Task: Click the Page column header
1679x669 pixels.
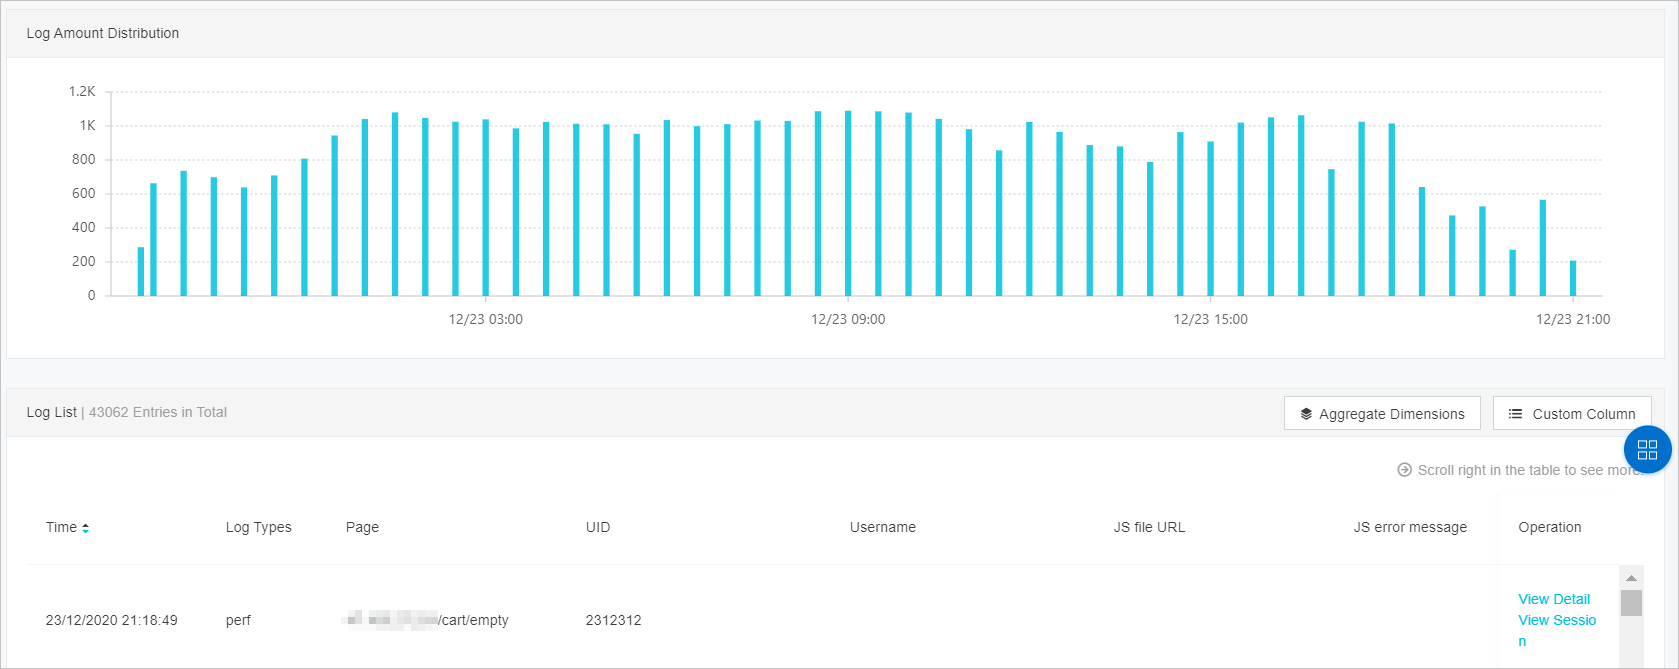Action: point(362,527)
